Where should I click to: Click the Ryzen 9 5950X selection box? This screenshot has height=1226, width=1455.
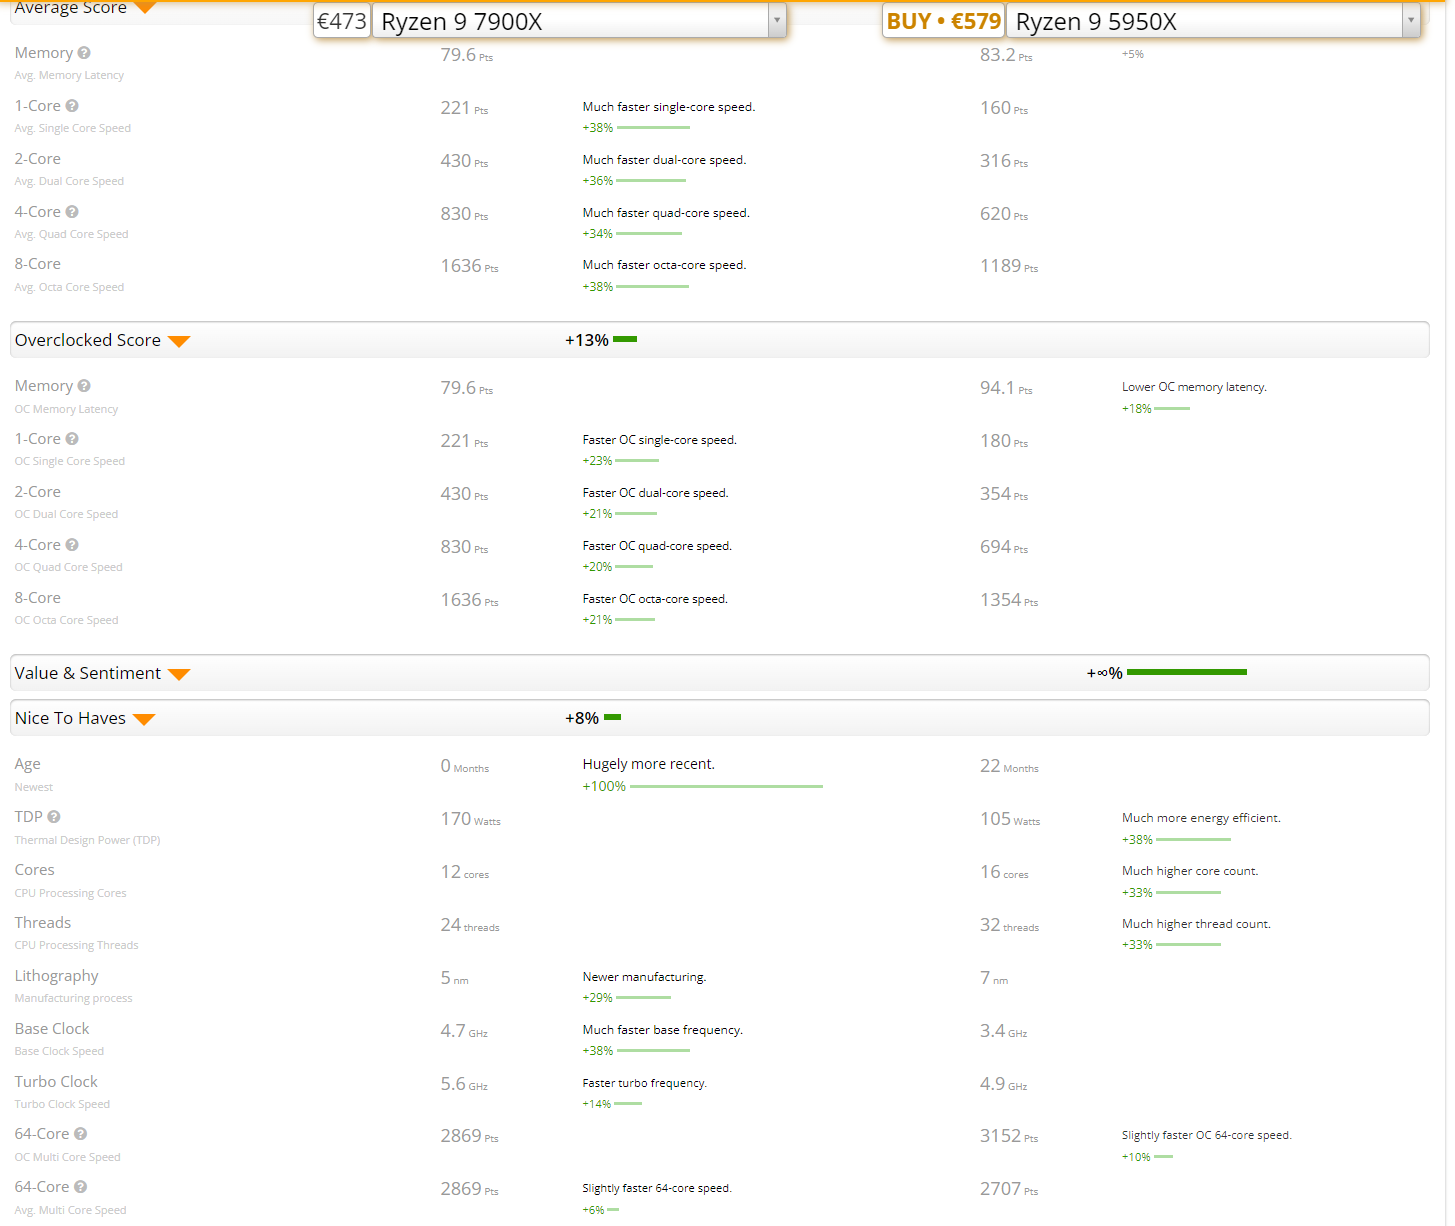coord(1213,21)
